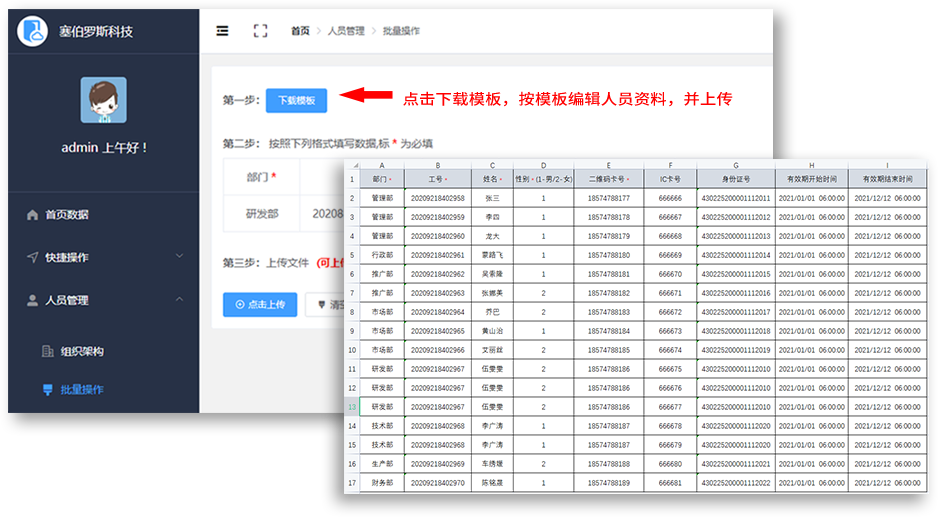Click the building icon beside 组织架构
The height and width of the screenshot is (517, 938).
click(47, 352)
